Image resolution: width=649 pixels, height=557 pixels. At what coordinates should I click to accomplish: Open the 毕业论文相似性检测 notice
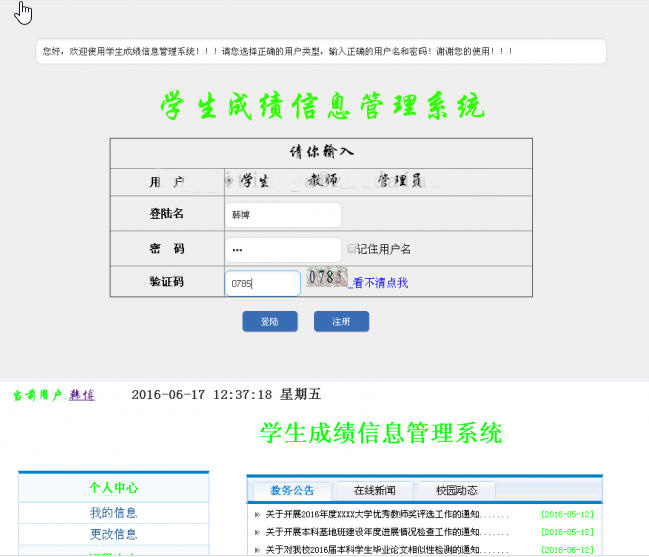pyautogui.click(x=387, y=550)
